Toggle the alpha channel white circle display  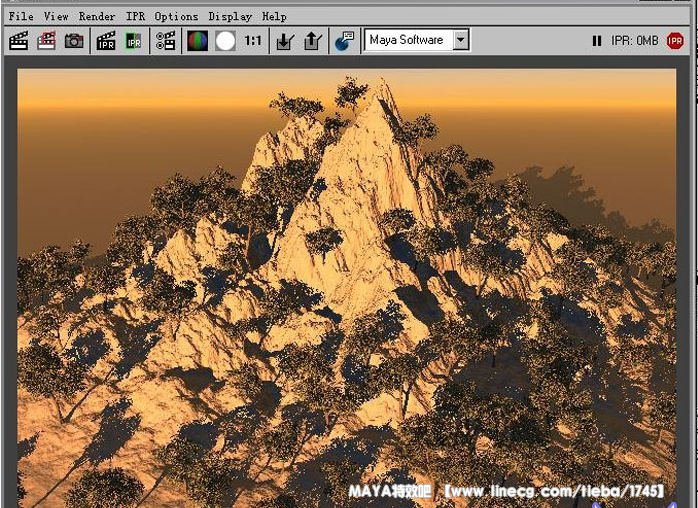point(225,41)
